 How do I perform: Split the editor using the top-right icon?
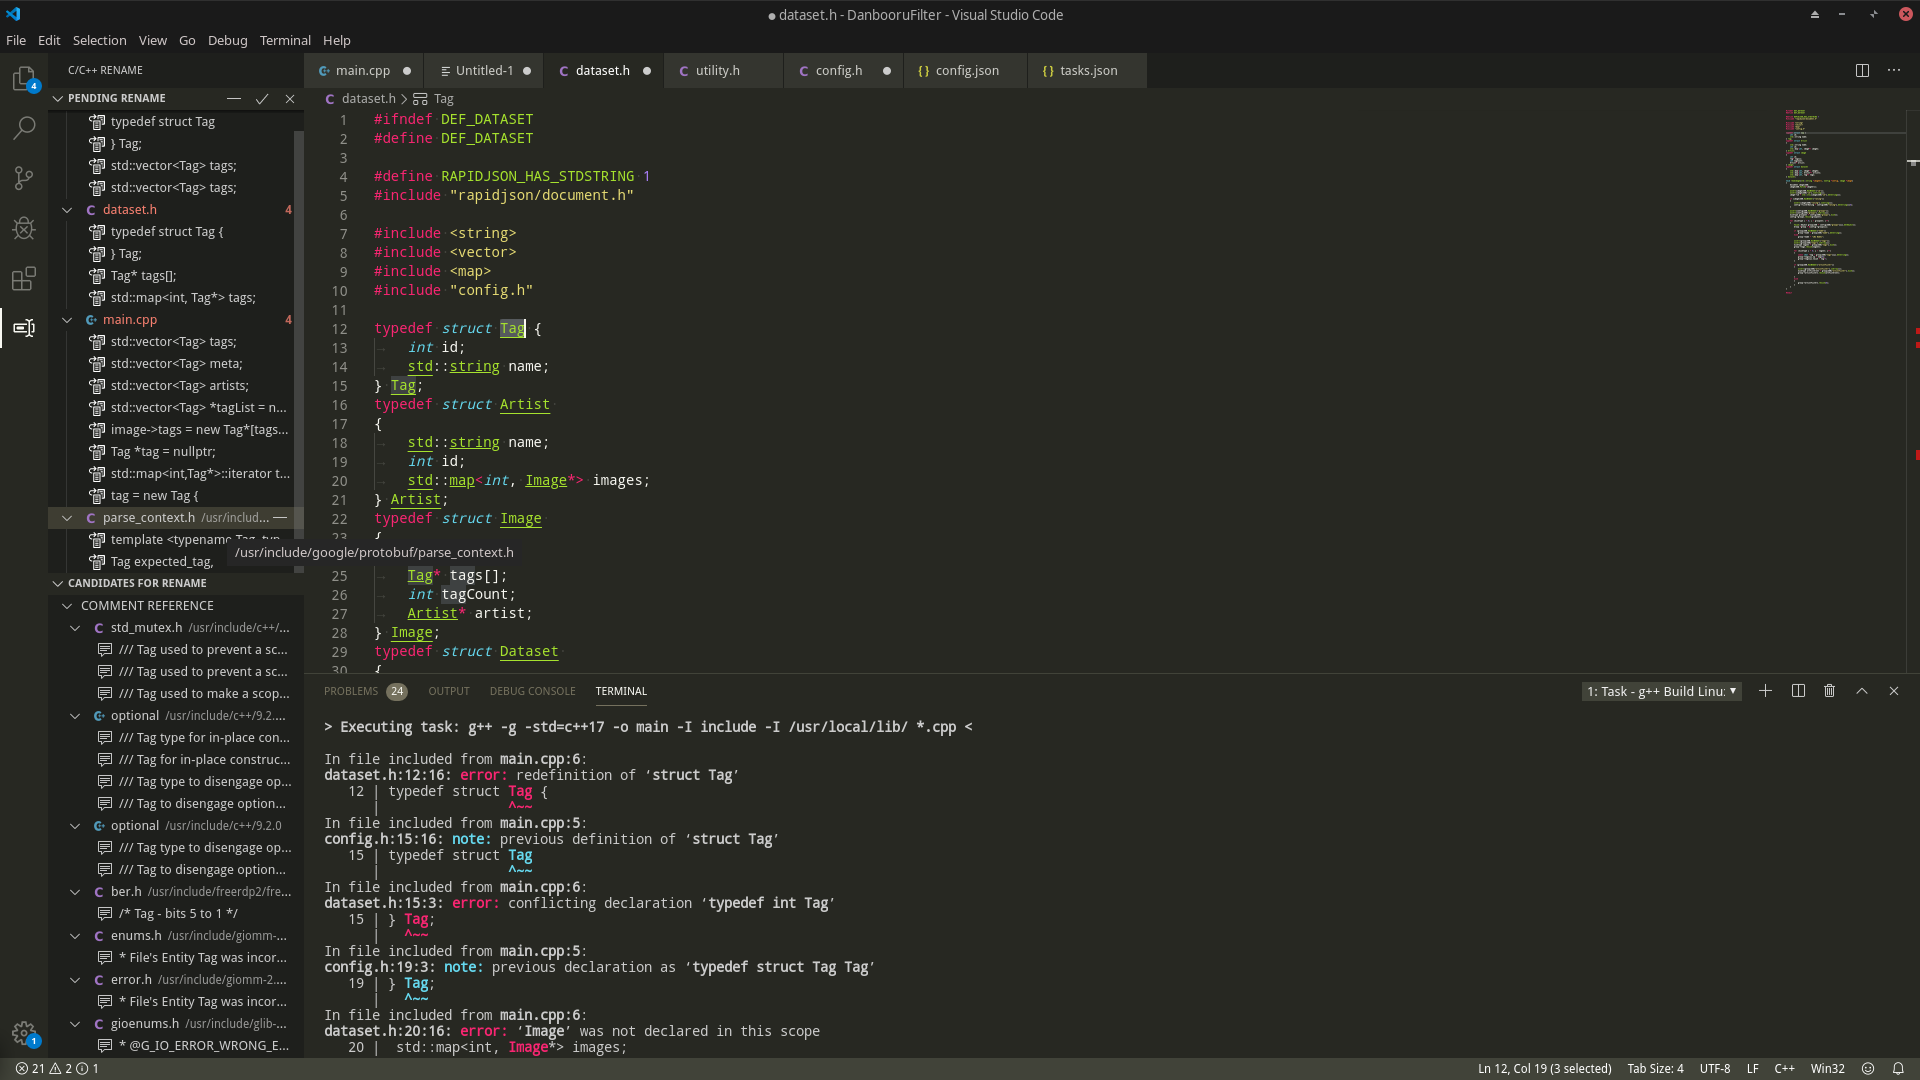pos(1864,70)
